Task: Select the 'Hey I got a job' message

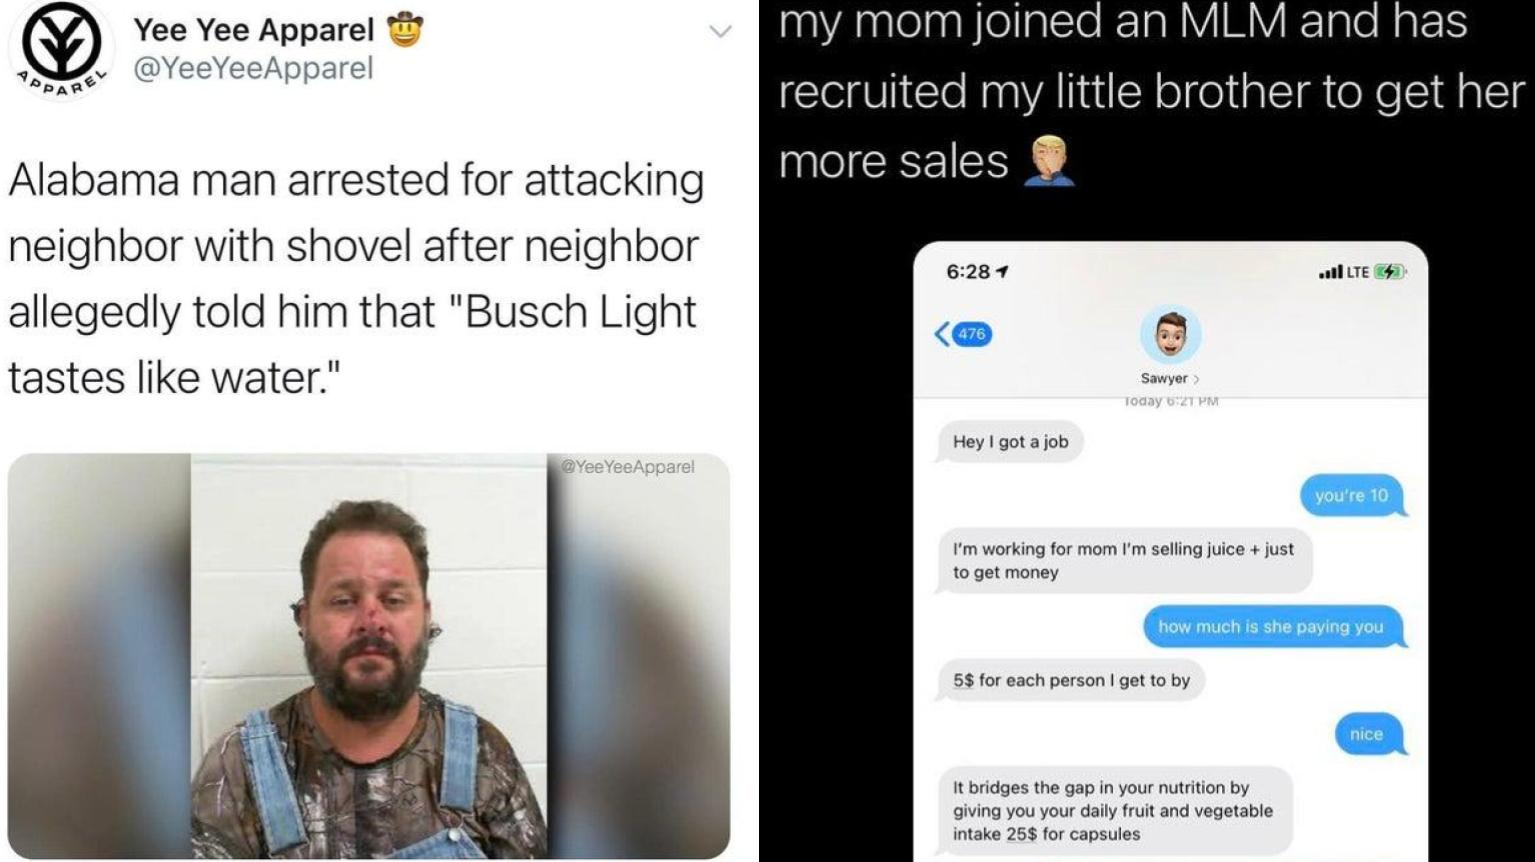Action: [x=1010, y=442]
